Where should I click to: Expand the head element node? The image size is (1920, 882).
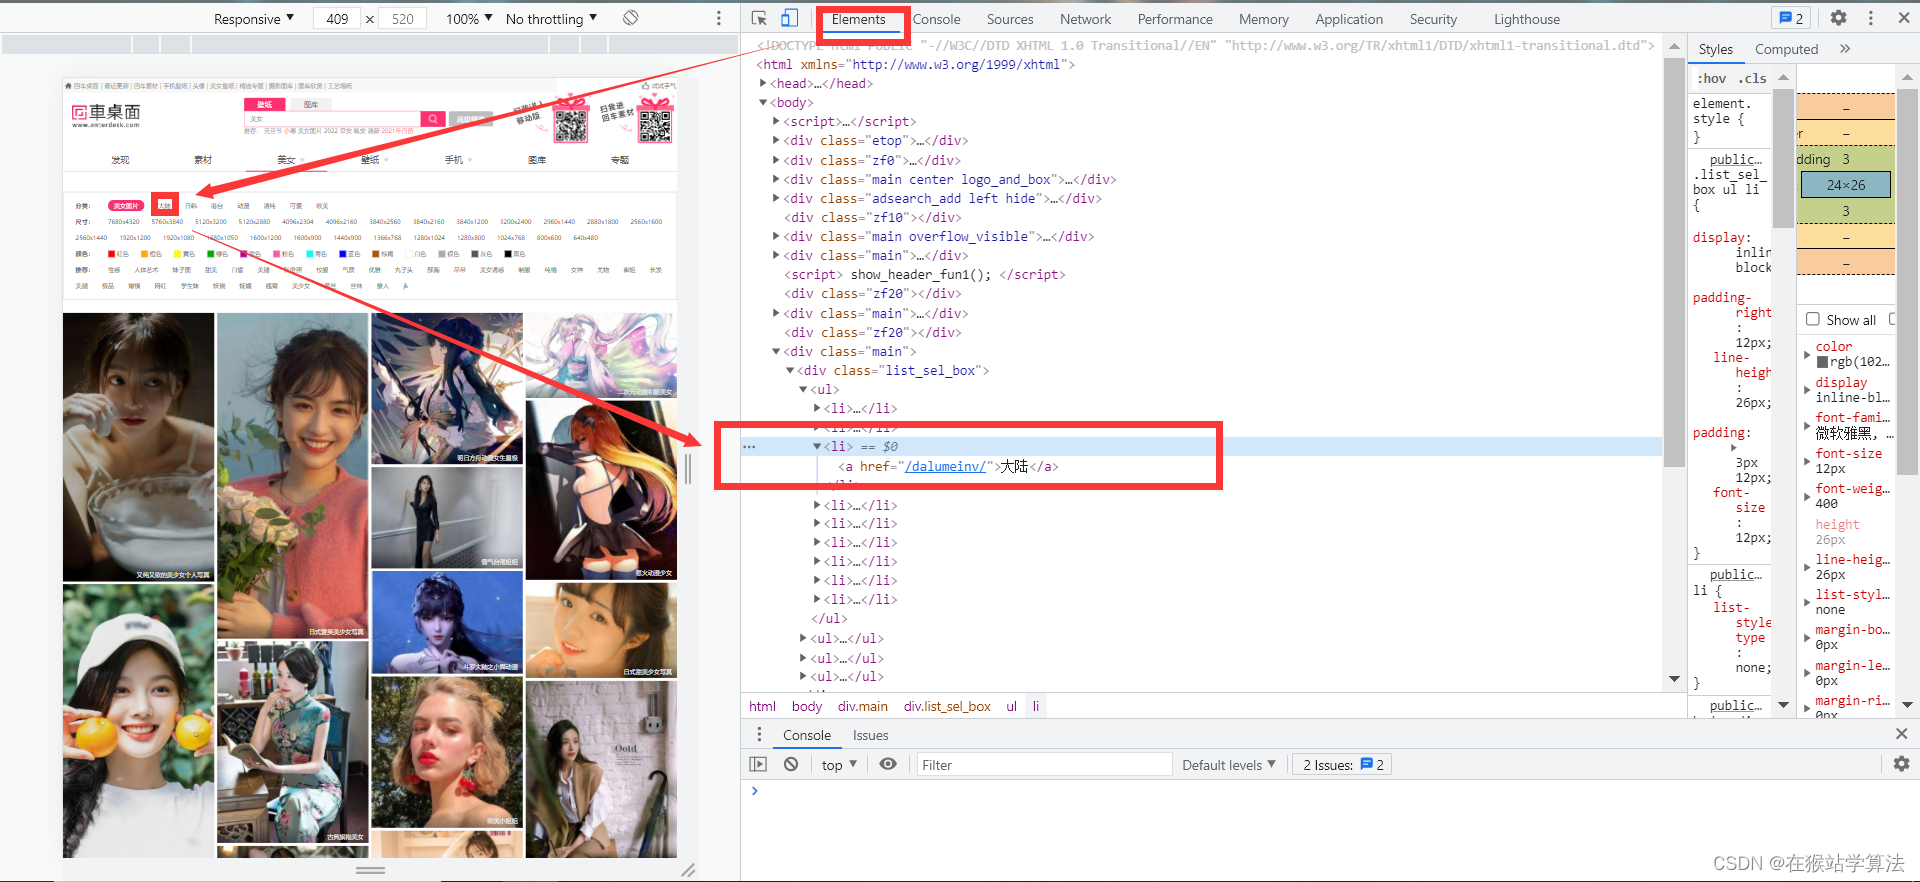click(x=763, y=83)
